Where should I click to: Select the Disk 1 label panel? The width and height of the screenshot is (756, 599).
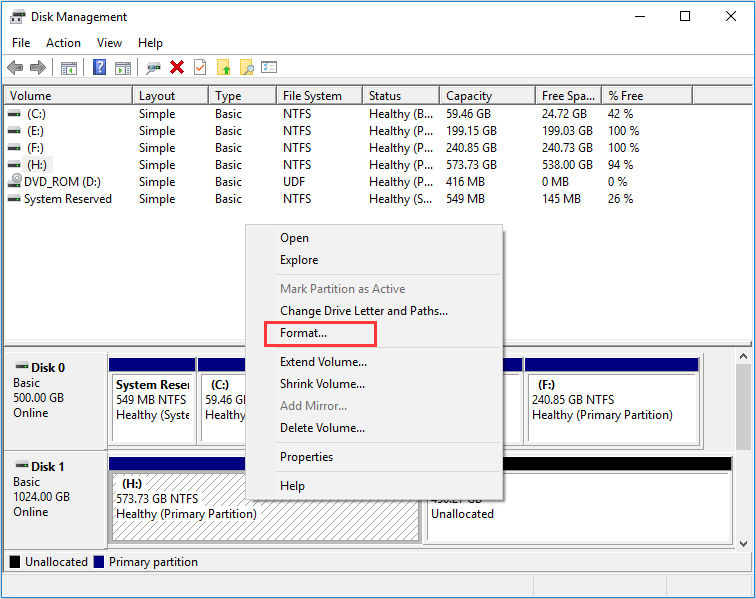pos(55,500)
